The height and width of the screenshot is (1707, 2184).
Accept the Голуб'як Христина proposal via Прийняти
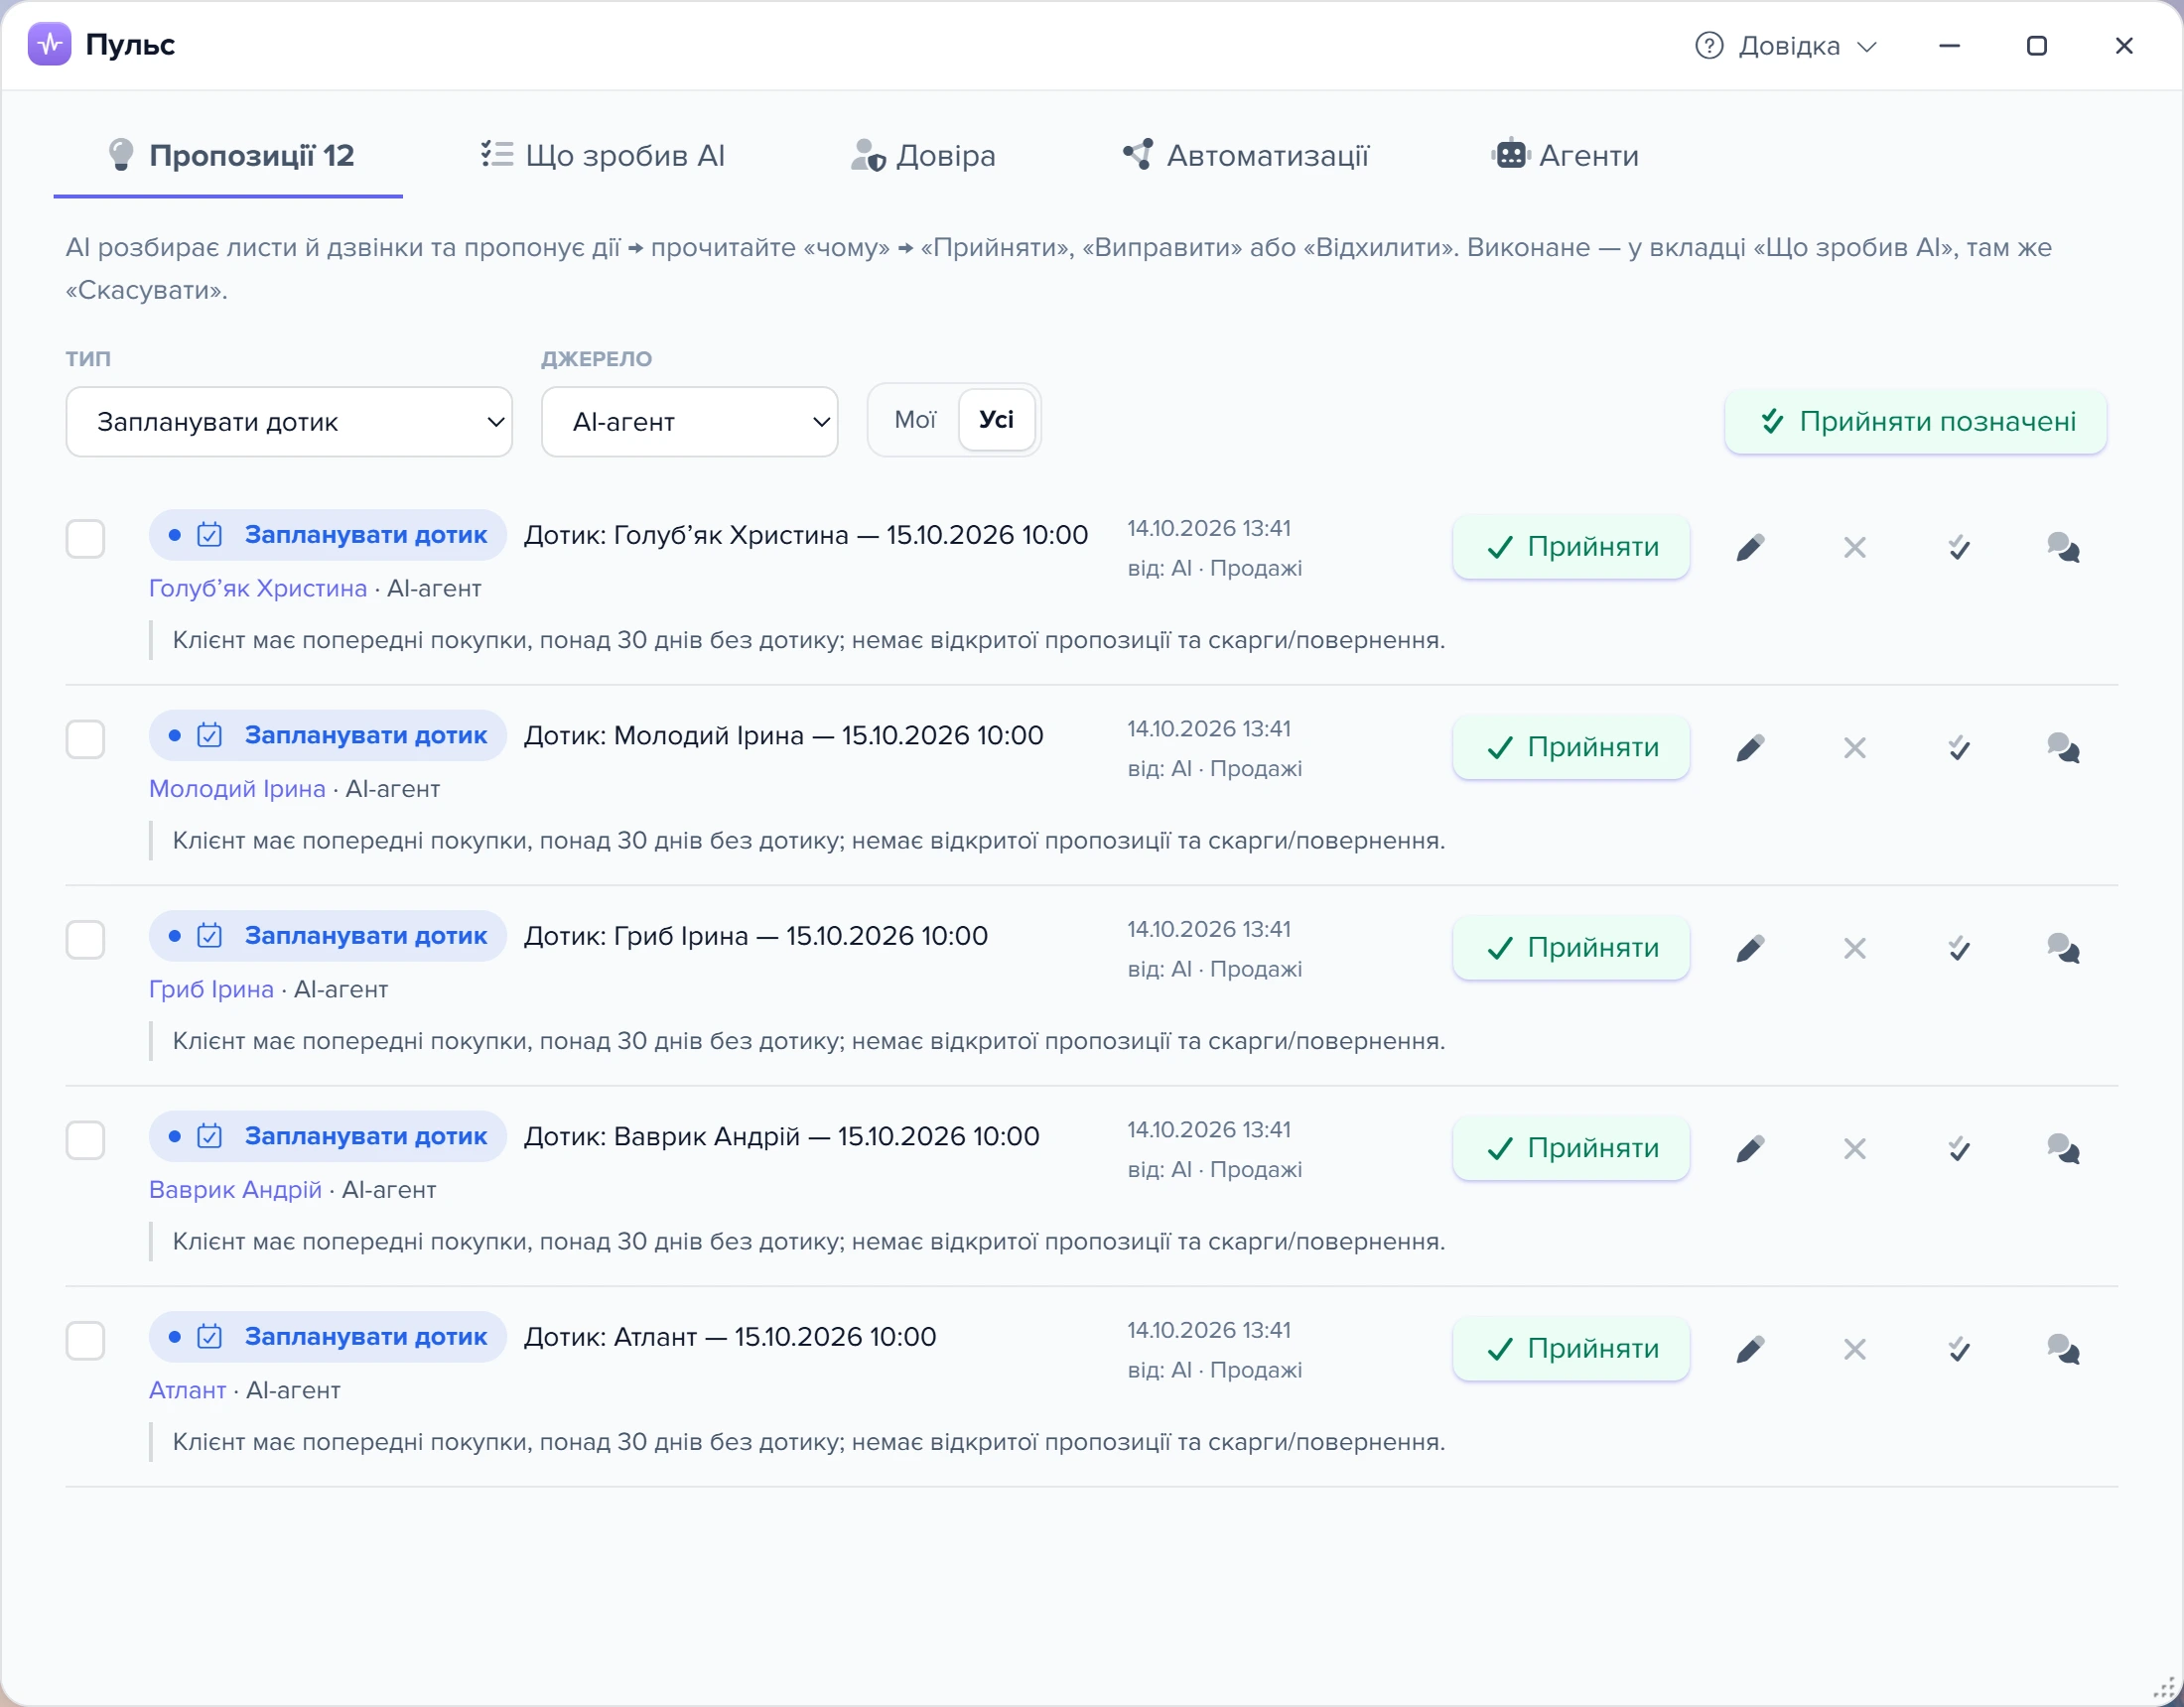[x=1571, y=547]
